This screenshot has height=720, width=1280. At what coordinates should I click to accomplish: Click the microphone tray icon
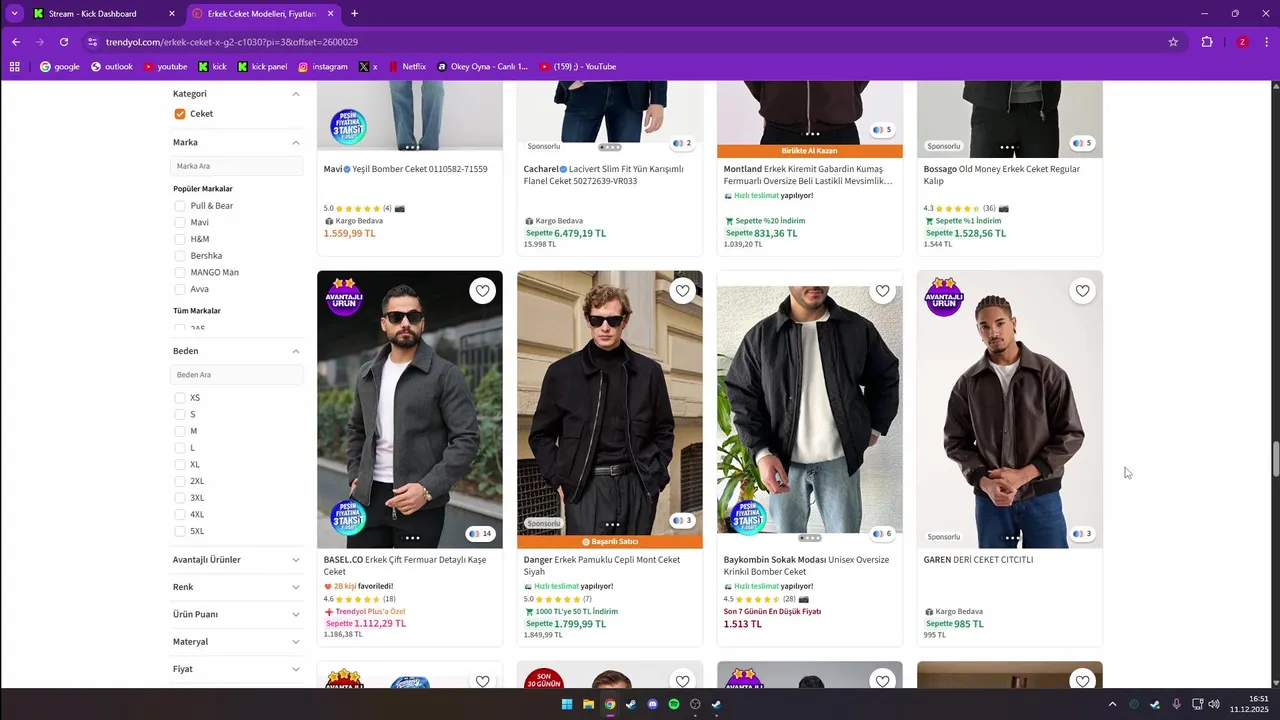click(x=1176, y=704)
